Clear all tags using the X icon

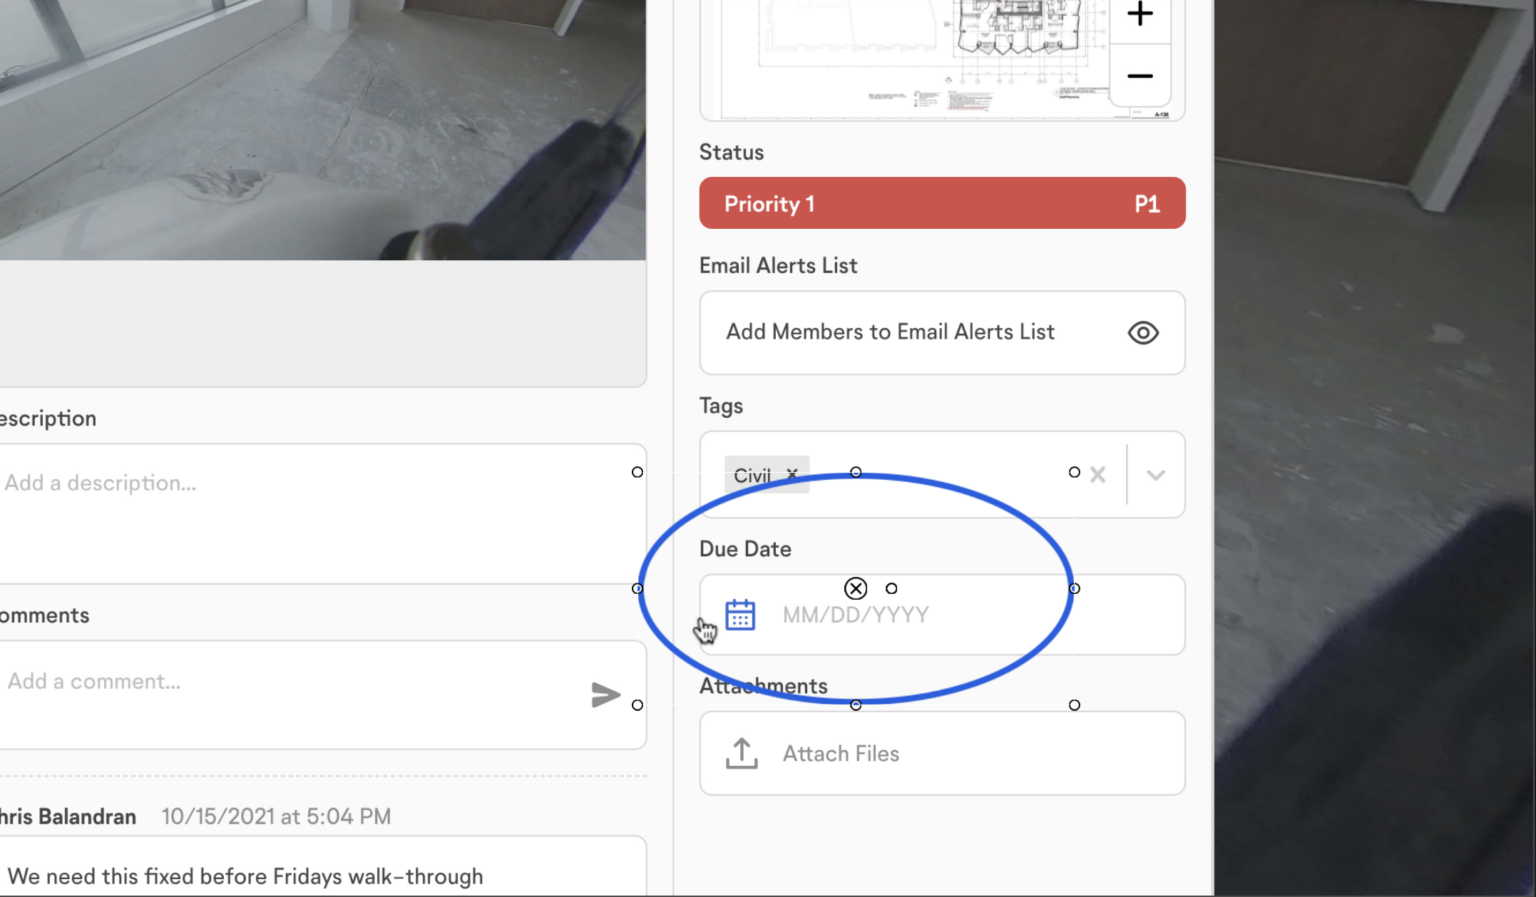pyautogui.click(x=1097, y=474)
